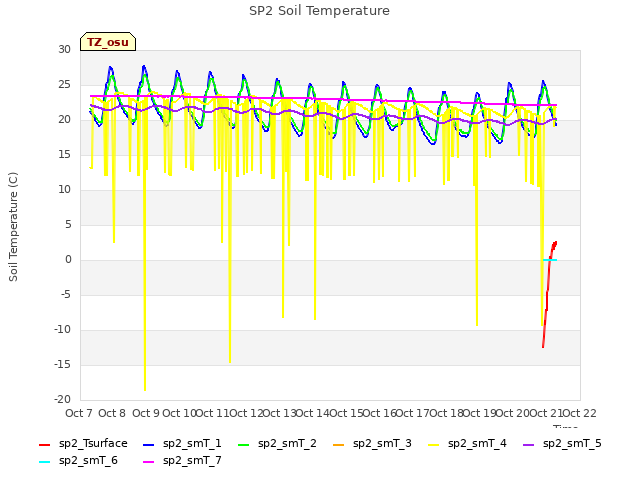Click the purple sp2_smT_5 legend swatch

tap(529, 444)
